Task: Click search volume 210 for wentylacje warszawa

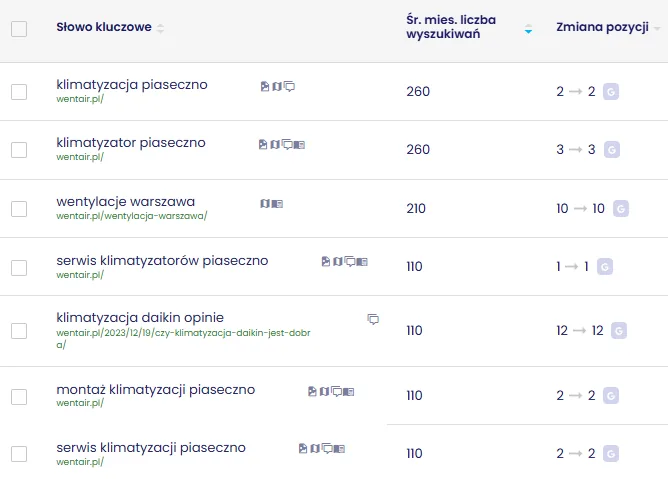Action: 416,208
